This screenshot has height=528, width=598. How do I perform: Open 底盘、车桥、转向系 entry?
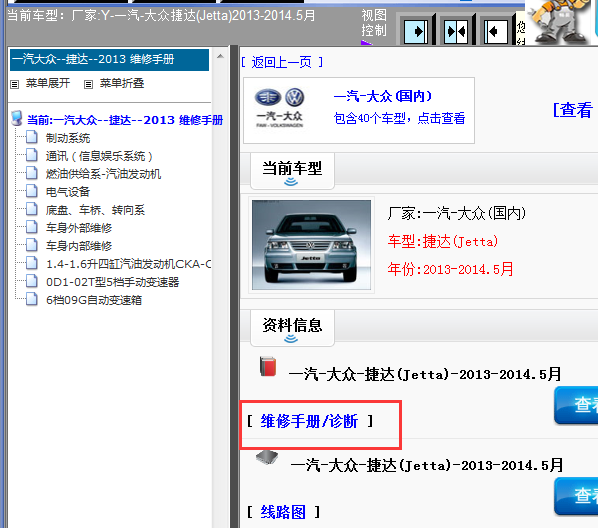[95, 210]
